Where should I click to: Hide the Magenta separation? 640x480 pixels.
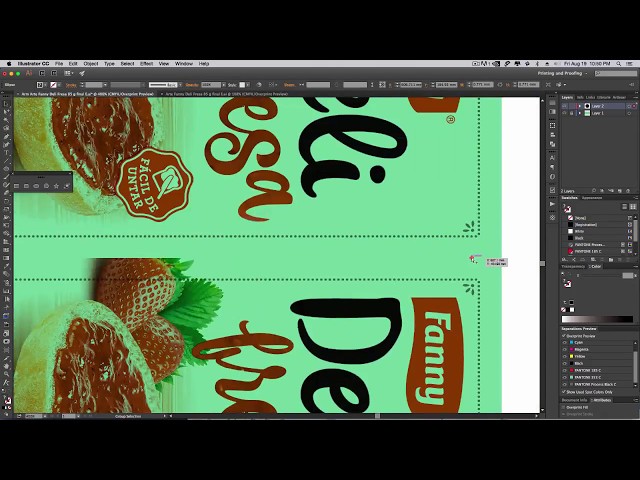click(x=565, y=349)
